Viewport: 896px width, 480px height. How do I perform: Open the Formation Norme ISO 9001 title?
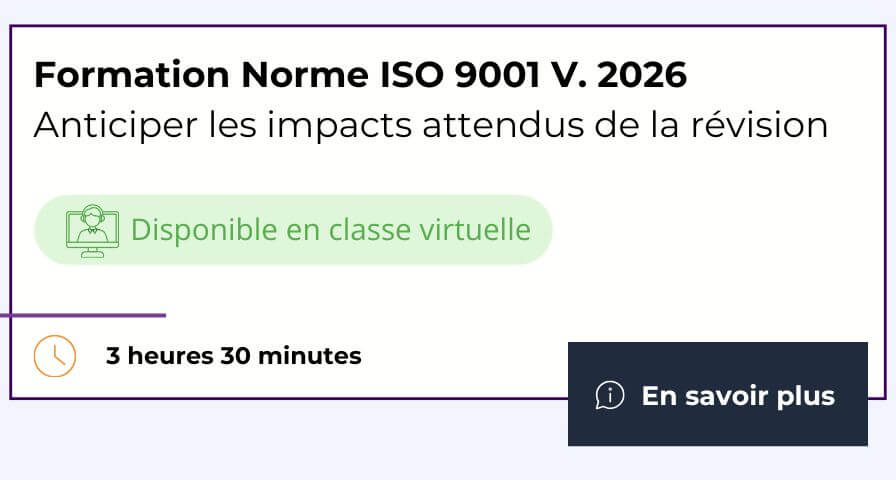[360, 75]
